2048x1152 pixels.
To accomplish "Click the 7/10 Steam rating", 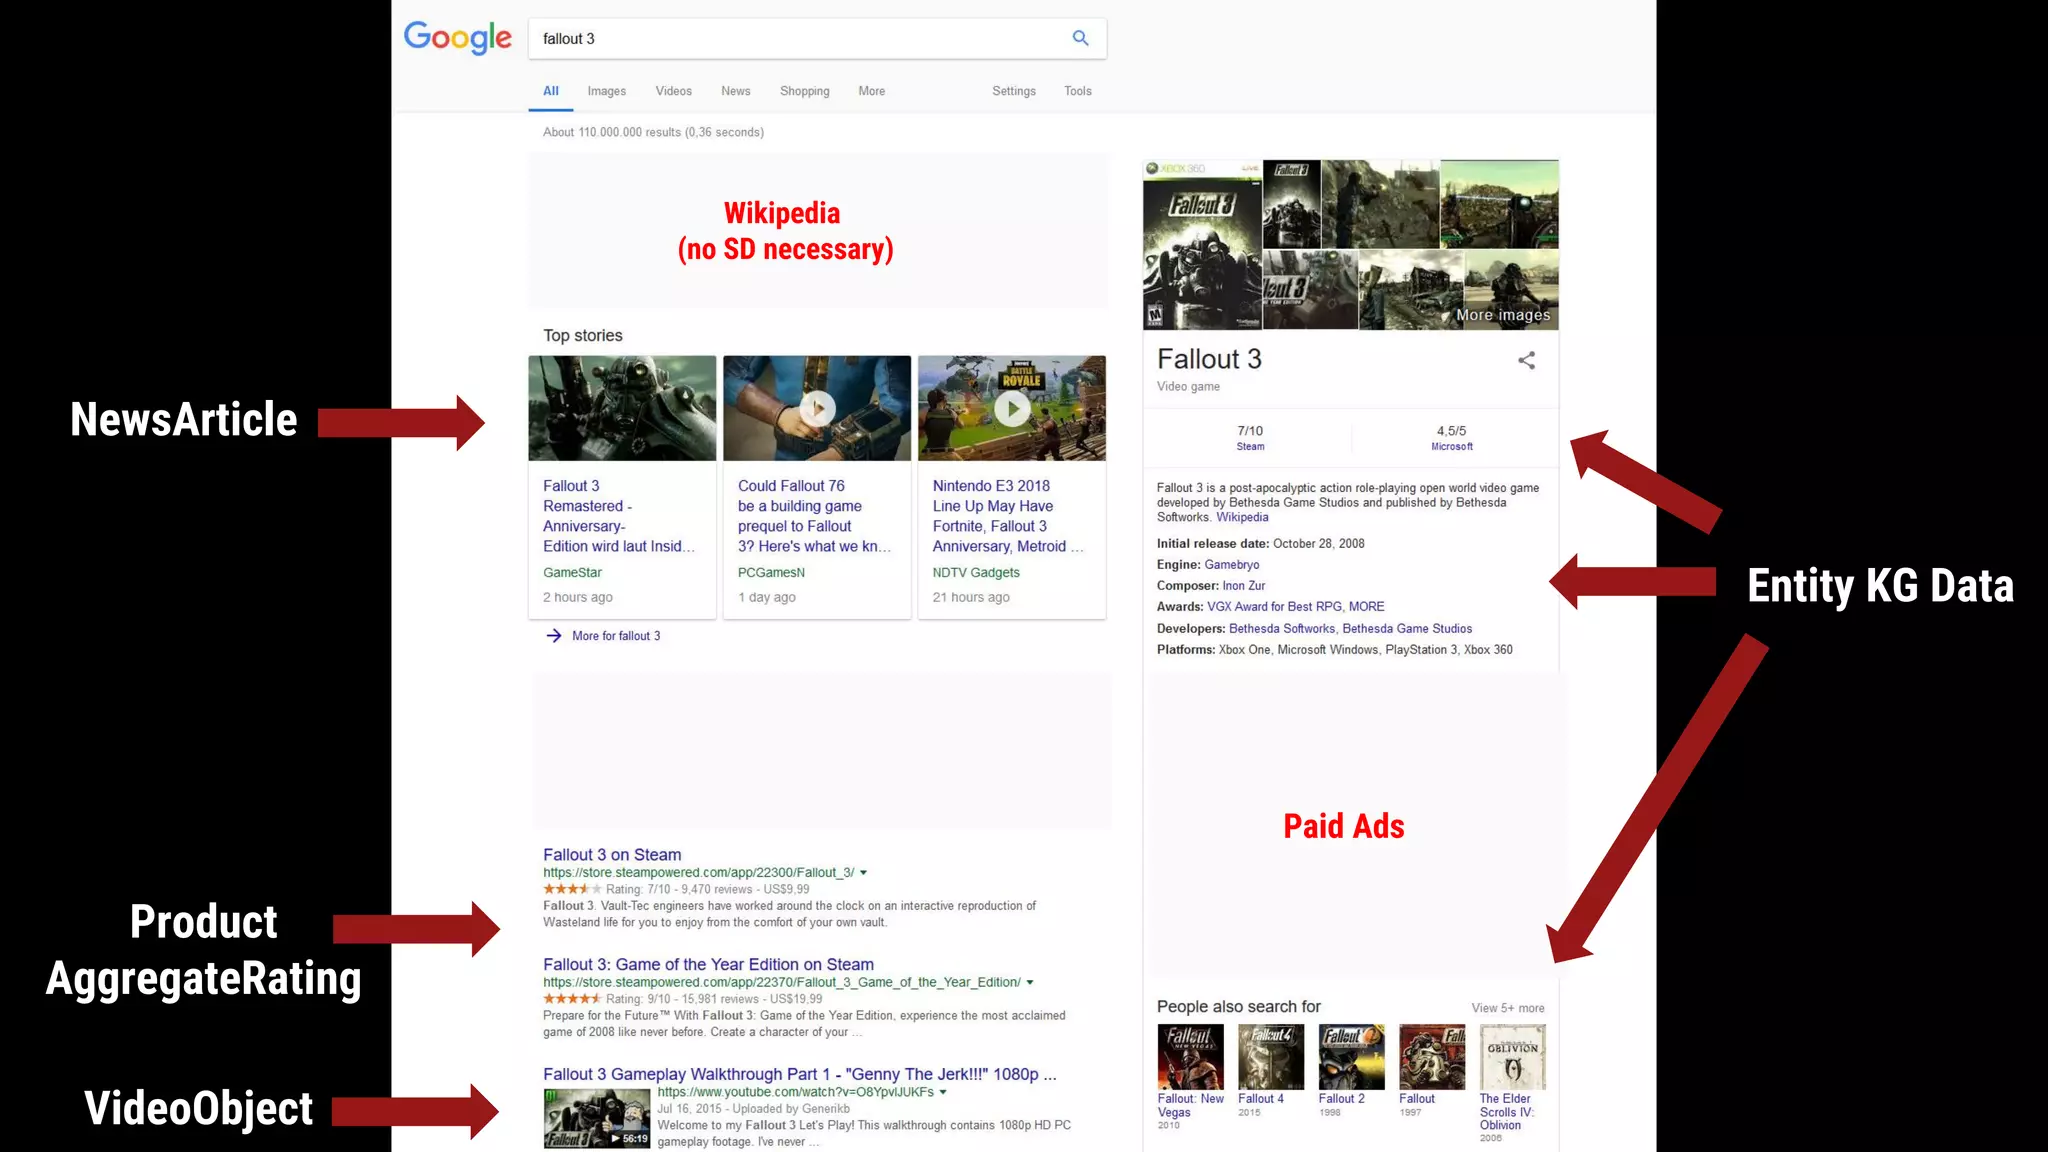I will coord(1250,438).
